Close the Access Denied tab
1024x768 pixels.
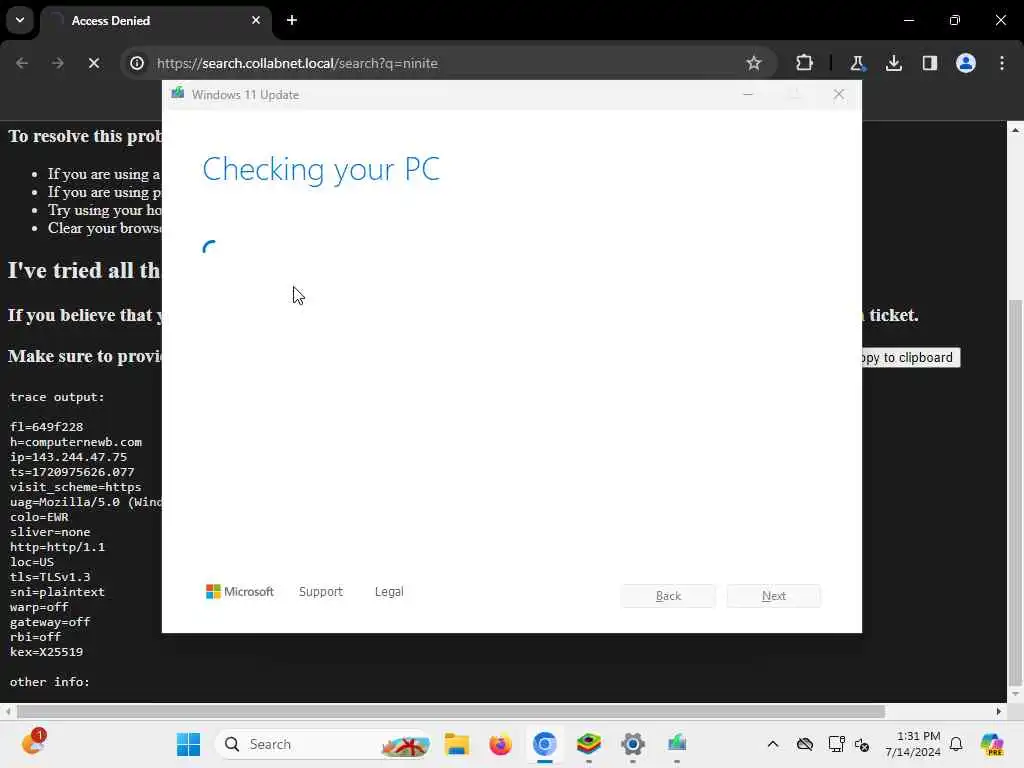(x=256, y=20)
